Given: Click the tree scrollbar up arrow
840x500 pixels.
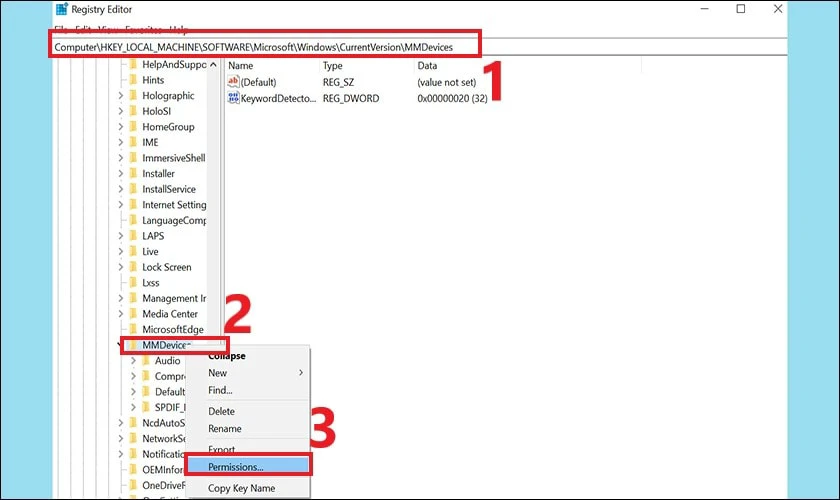Looking at the screenshot, I should tap(213, 64).
